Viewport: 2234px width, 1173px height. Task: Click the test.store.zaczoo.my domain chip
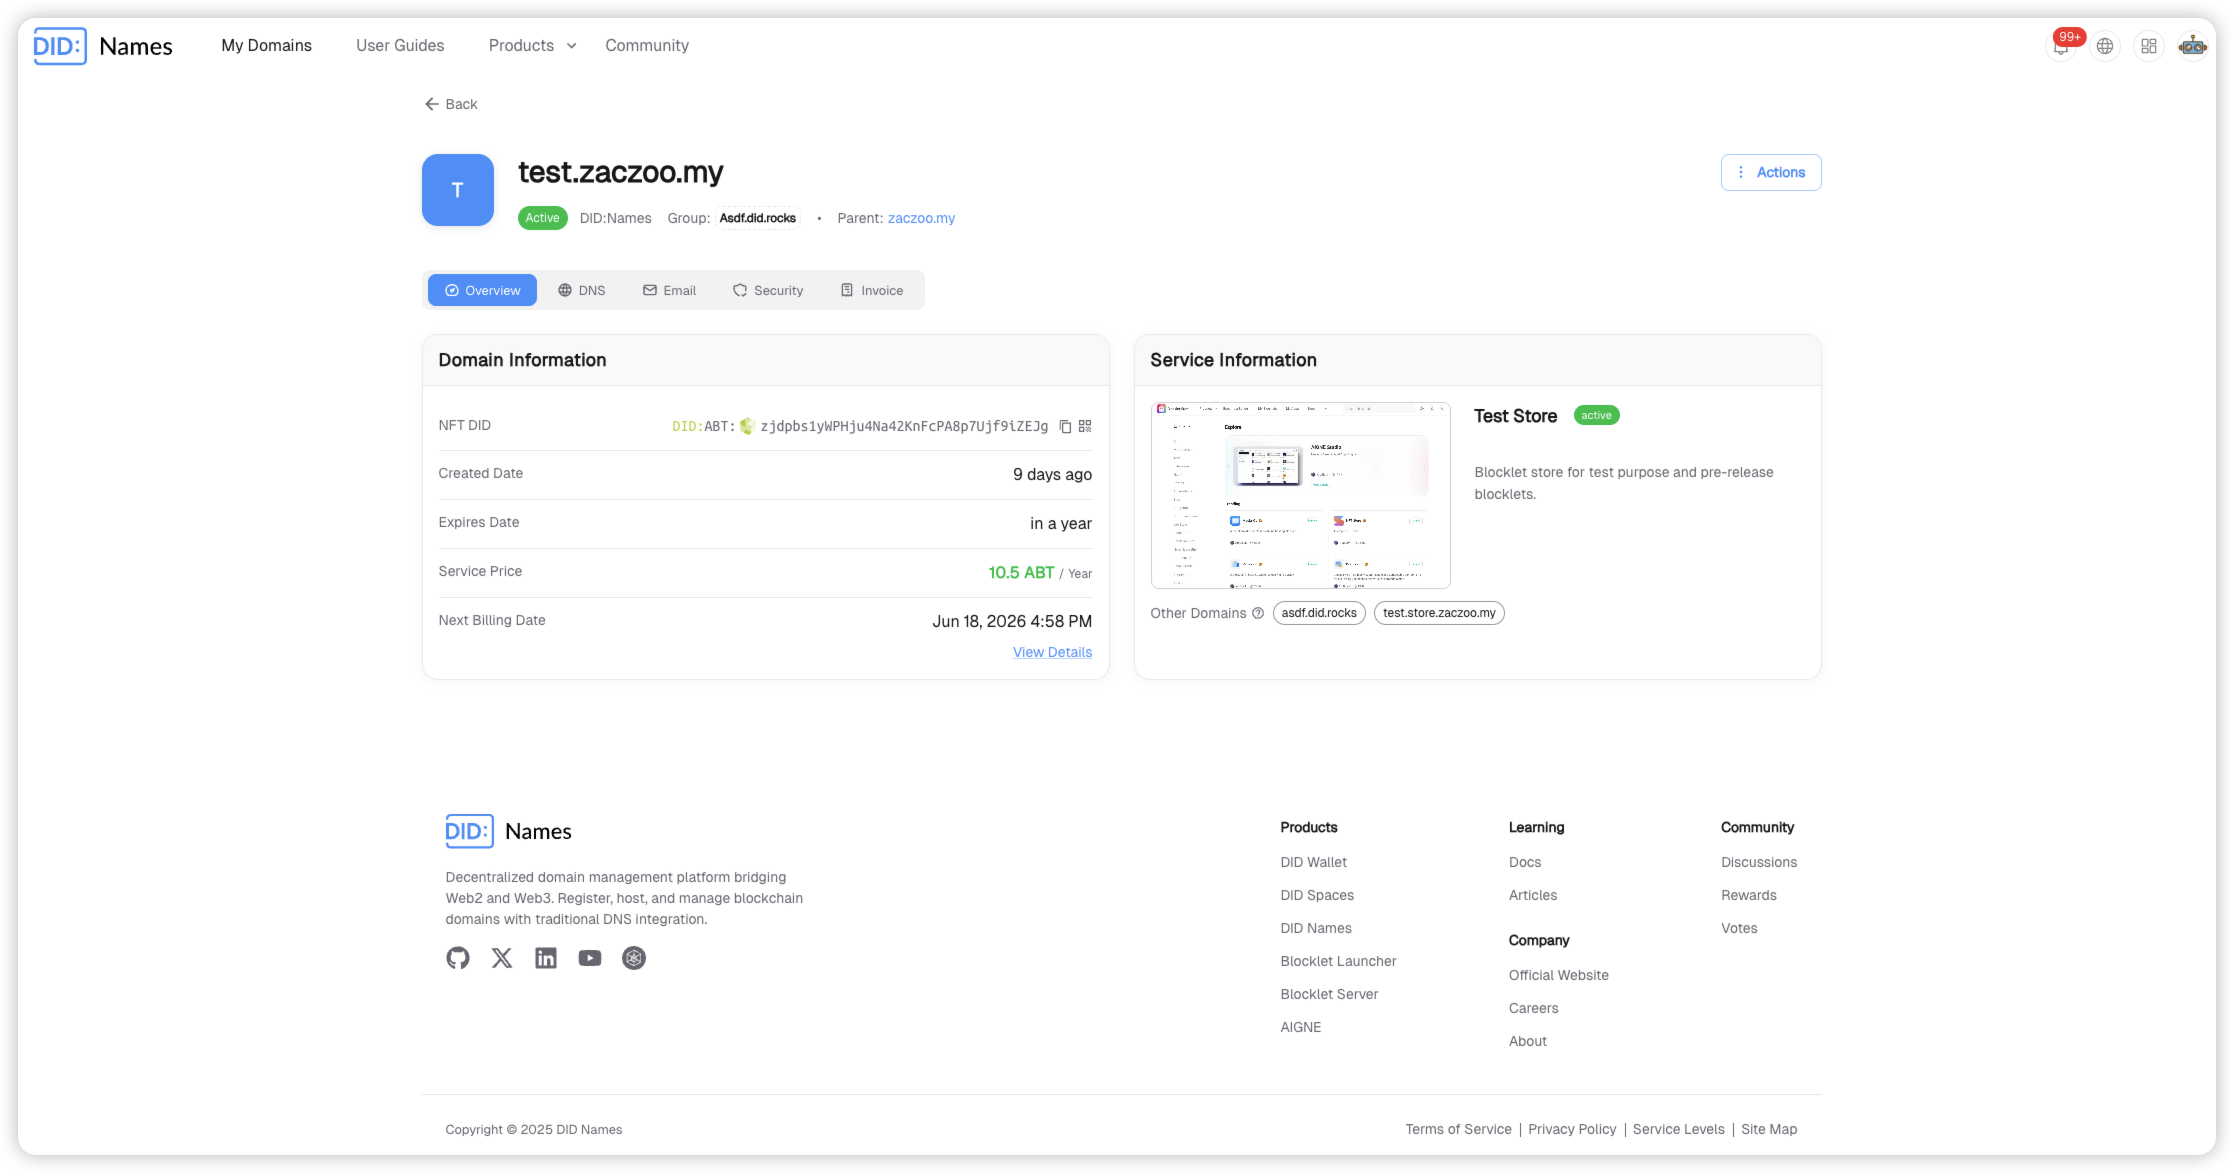pos(1438,613)
